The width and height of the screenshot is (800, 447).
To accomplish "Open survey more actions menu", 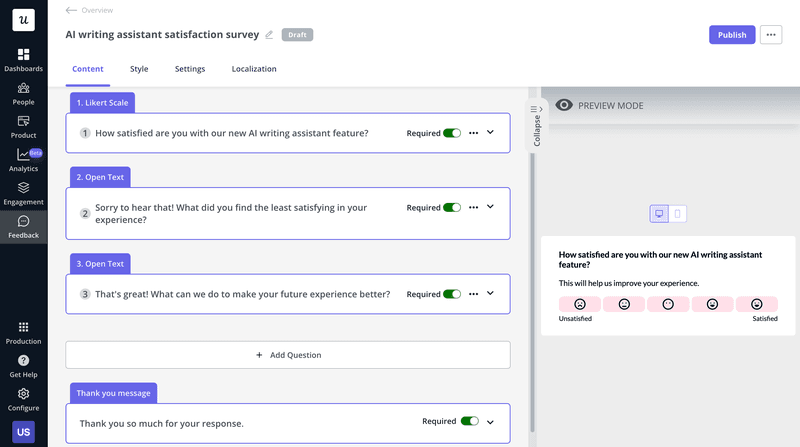I will (771, 35).
